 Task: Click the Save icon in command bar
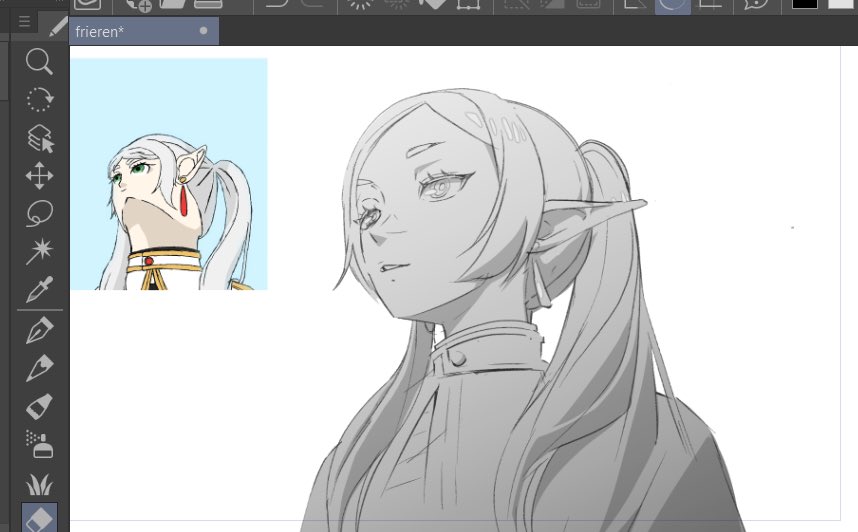(208, 4)
